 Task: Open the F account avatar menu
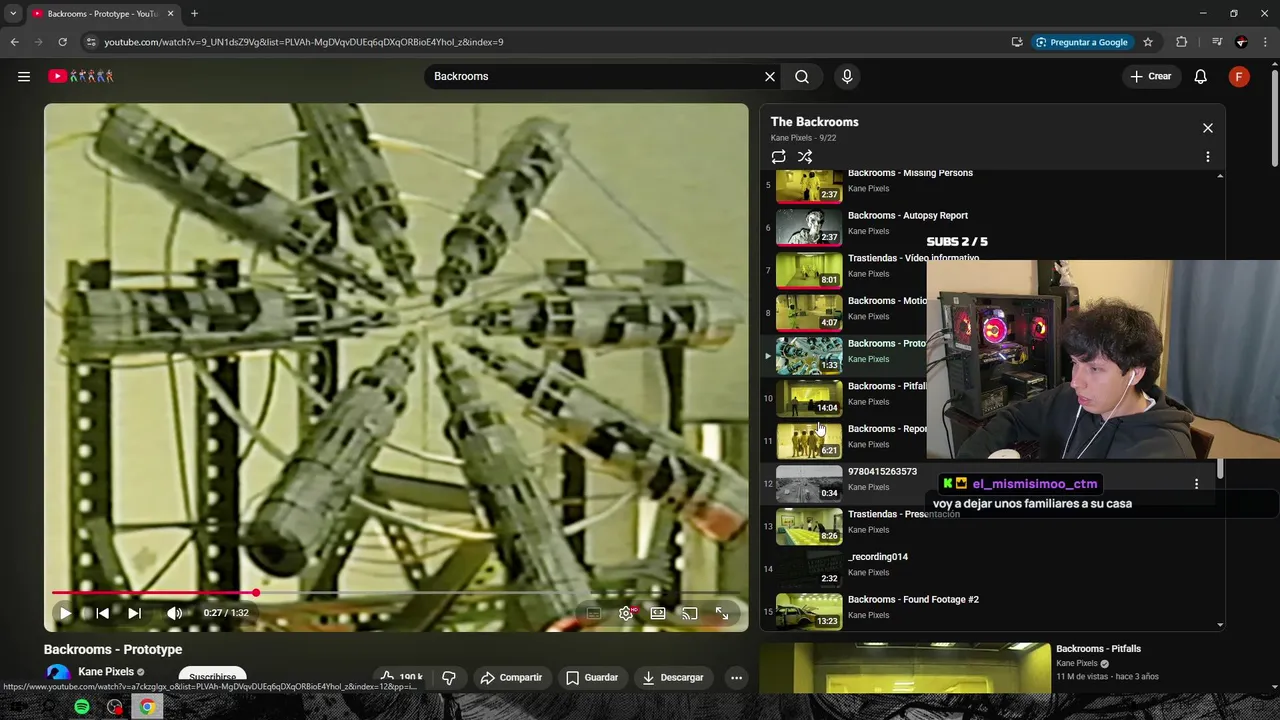(x=1239, y=76)
